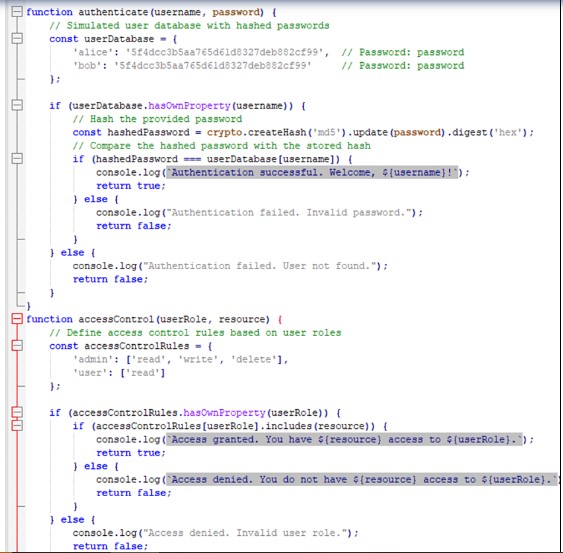Image resolution: width=563 pixels, height=553 pixels.
Task: Click the 'write' string in the admin array
Action: click(198, 359)
